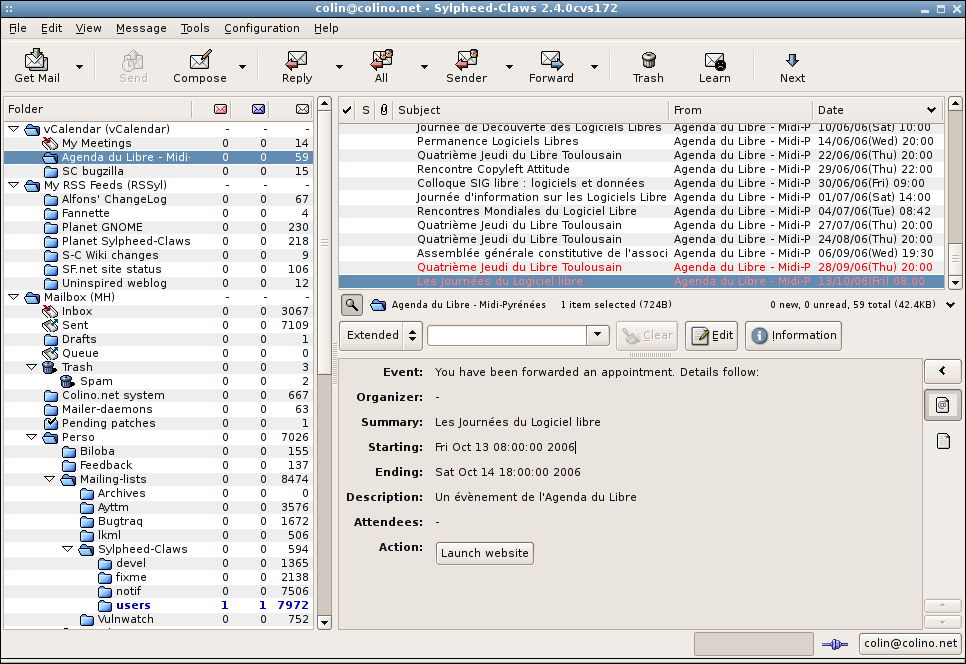Screen dimensions: 966x664
Task: Collapse My RSS Feeds tree
Action: point(13,185)
